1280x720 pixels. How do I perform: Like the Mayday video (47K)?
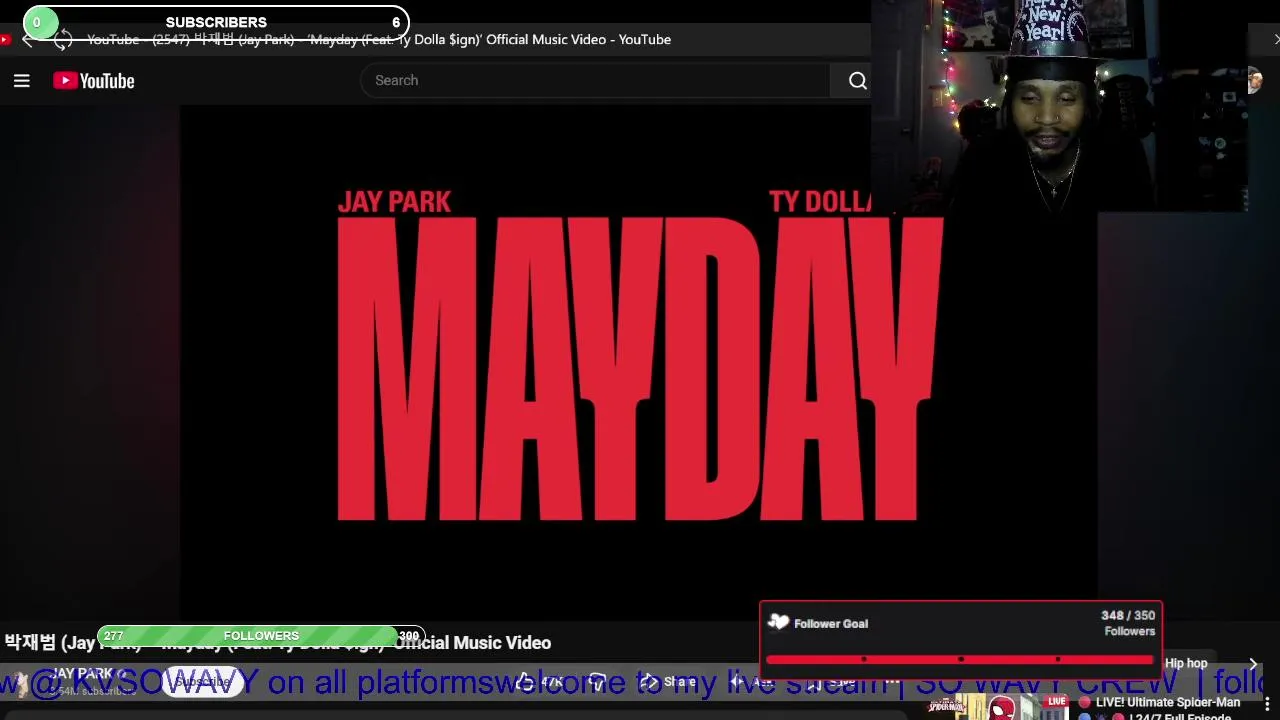(x=540, y=682)
